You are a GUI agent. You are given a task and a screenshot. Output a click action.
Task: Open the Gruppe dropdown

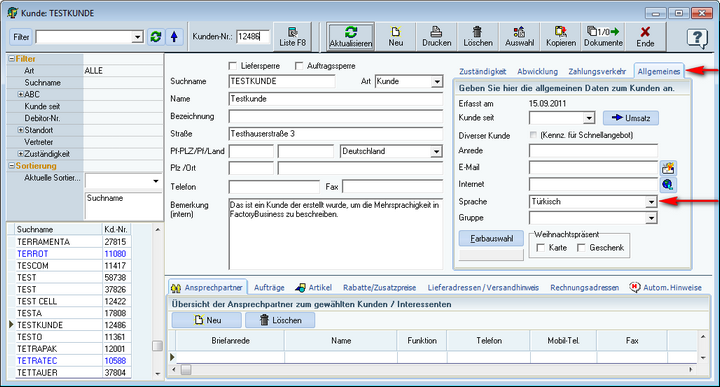[x=651, y=218]
